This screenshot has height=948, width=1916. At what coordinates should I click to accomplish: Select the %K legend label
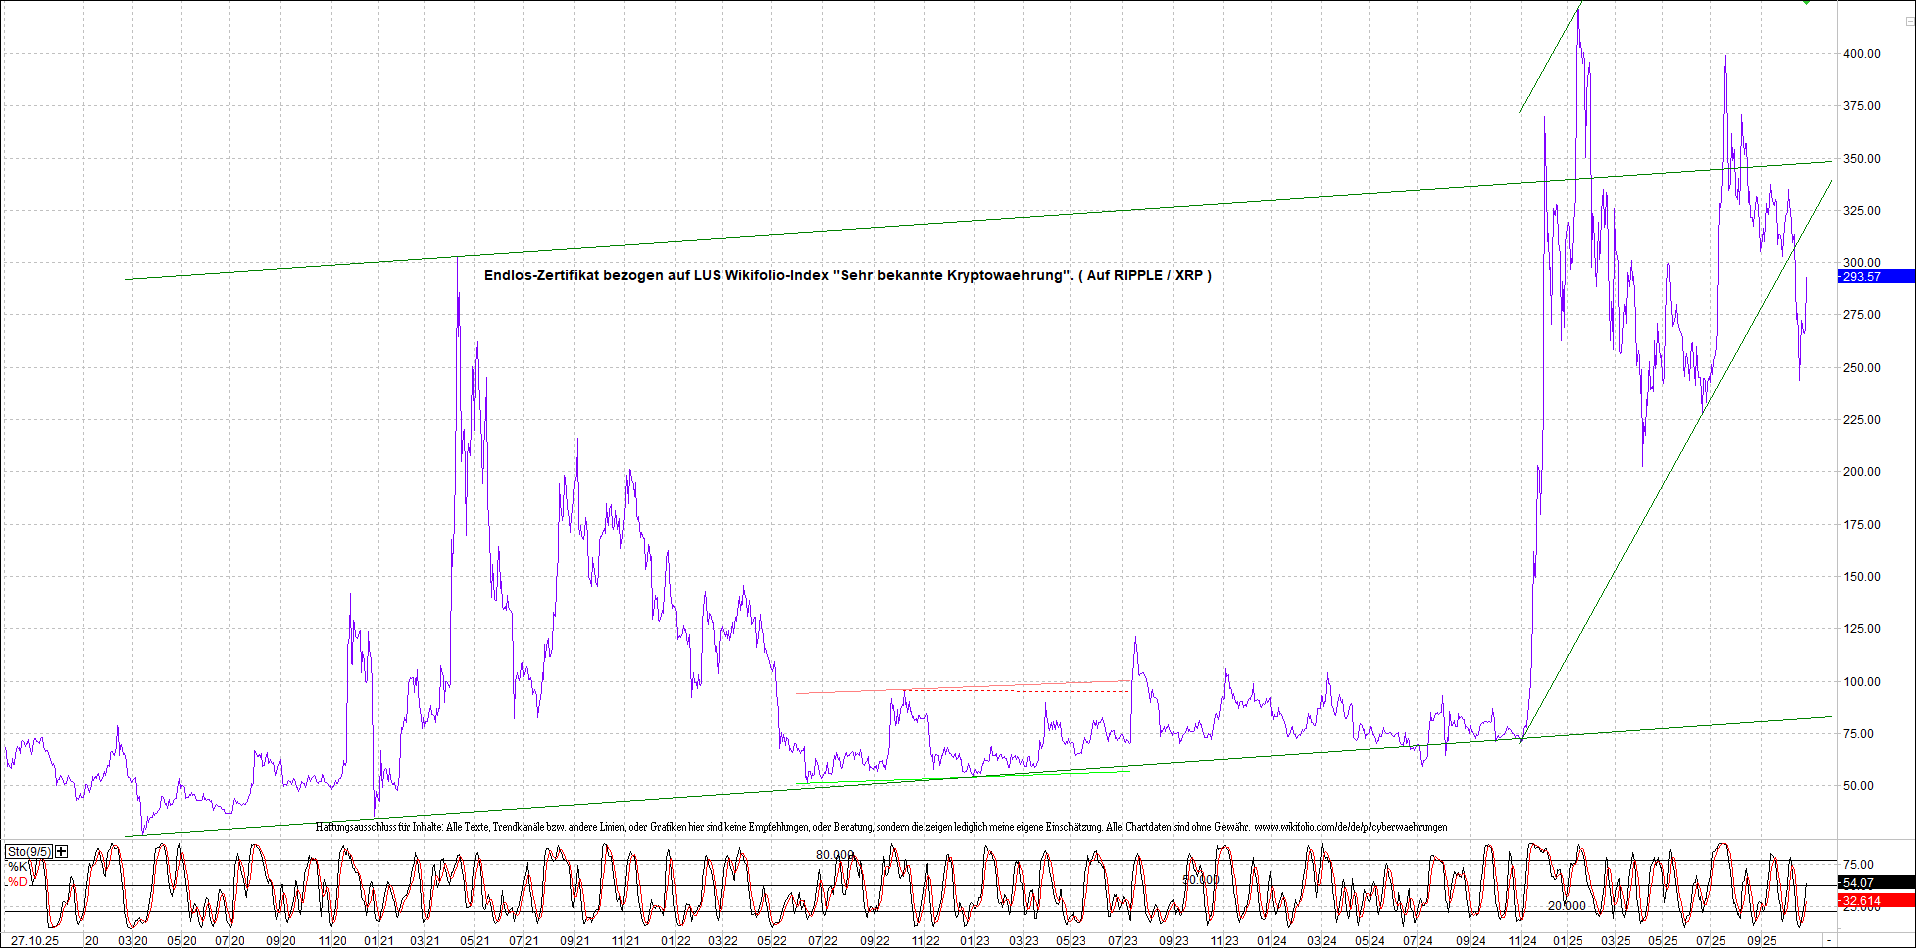[17, 867]
